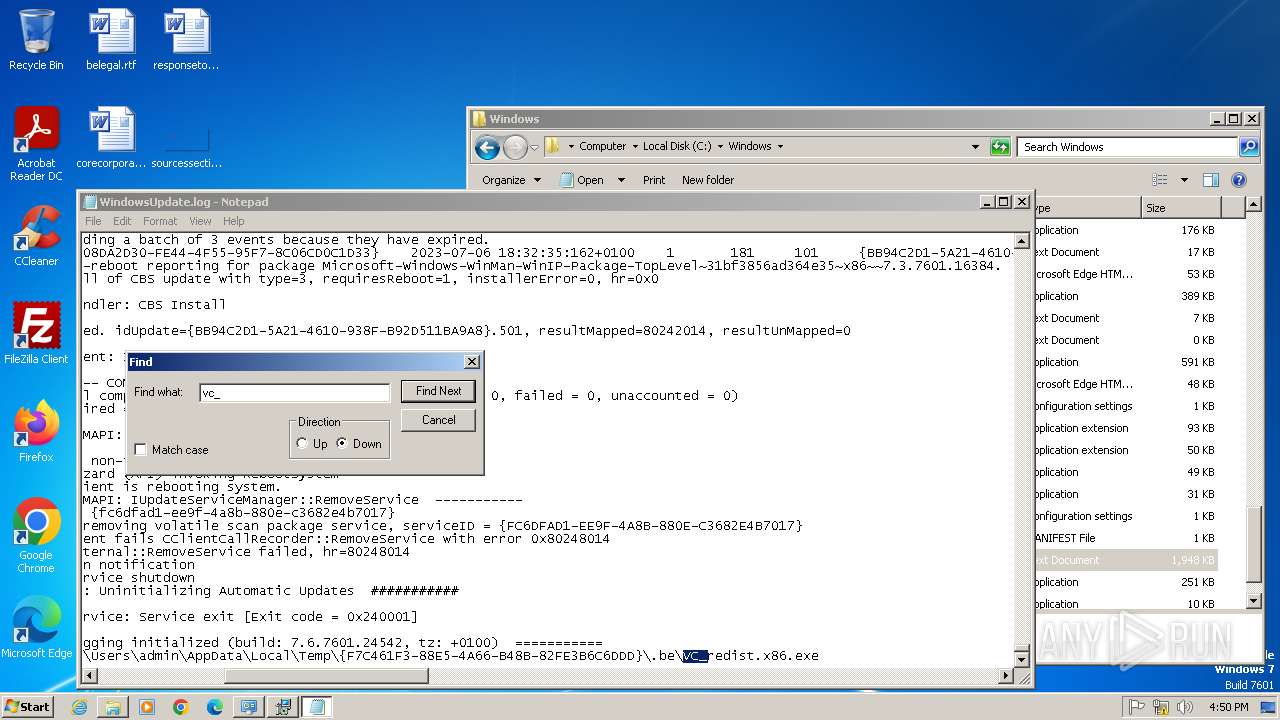The image size is (1280, 720).
Task: Open belegal.rtf document on desktop
Action: 112,40
